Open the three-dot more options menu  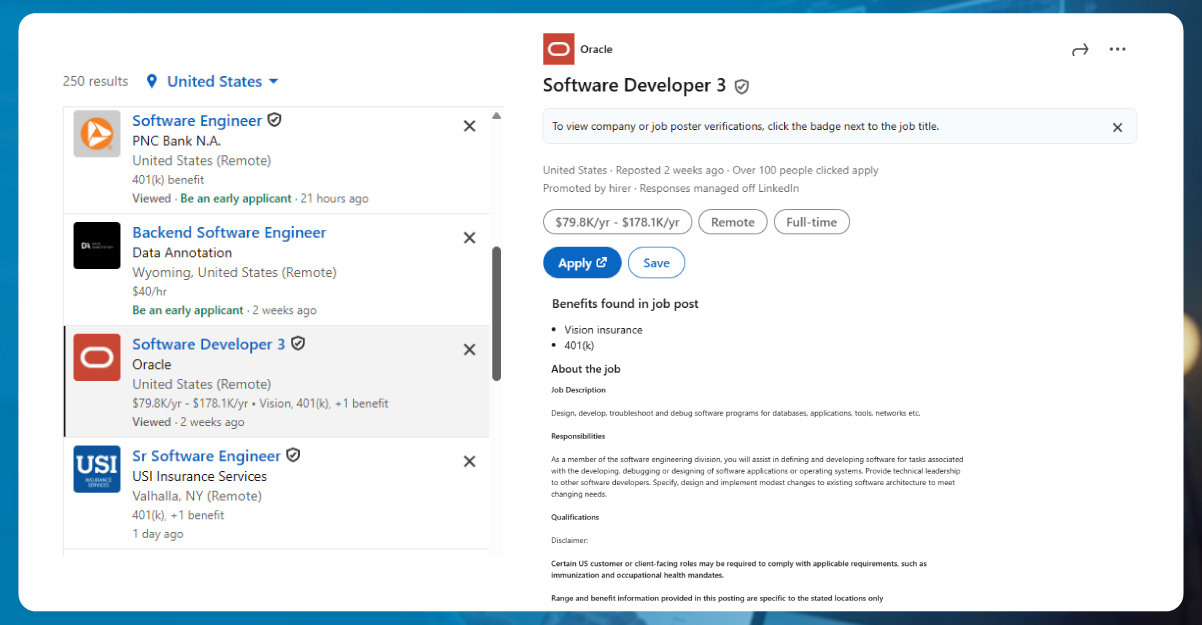pyautogui.click(x=1117, y=50)
